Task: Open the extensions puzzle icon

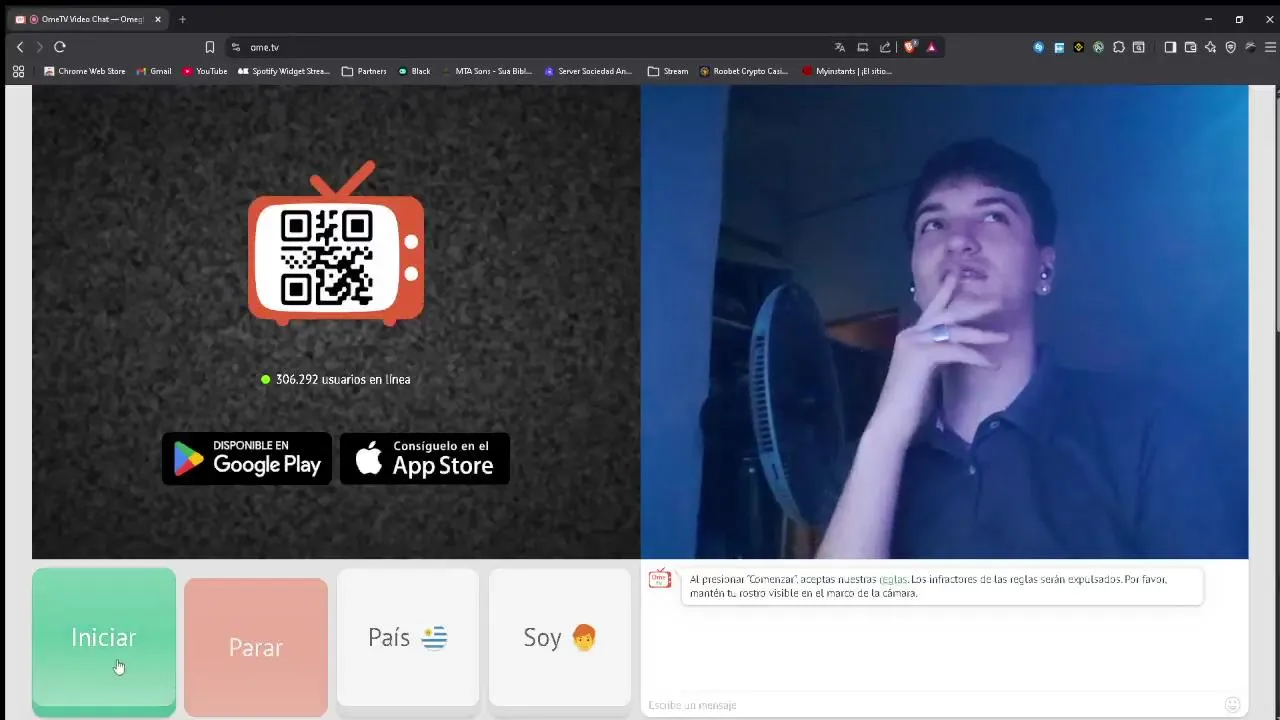Action: 1118,47
